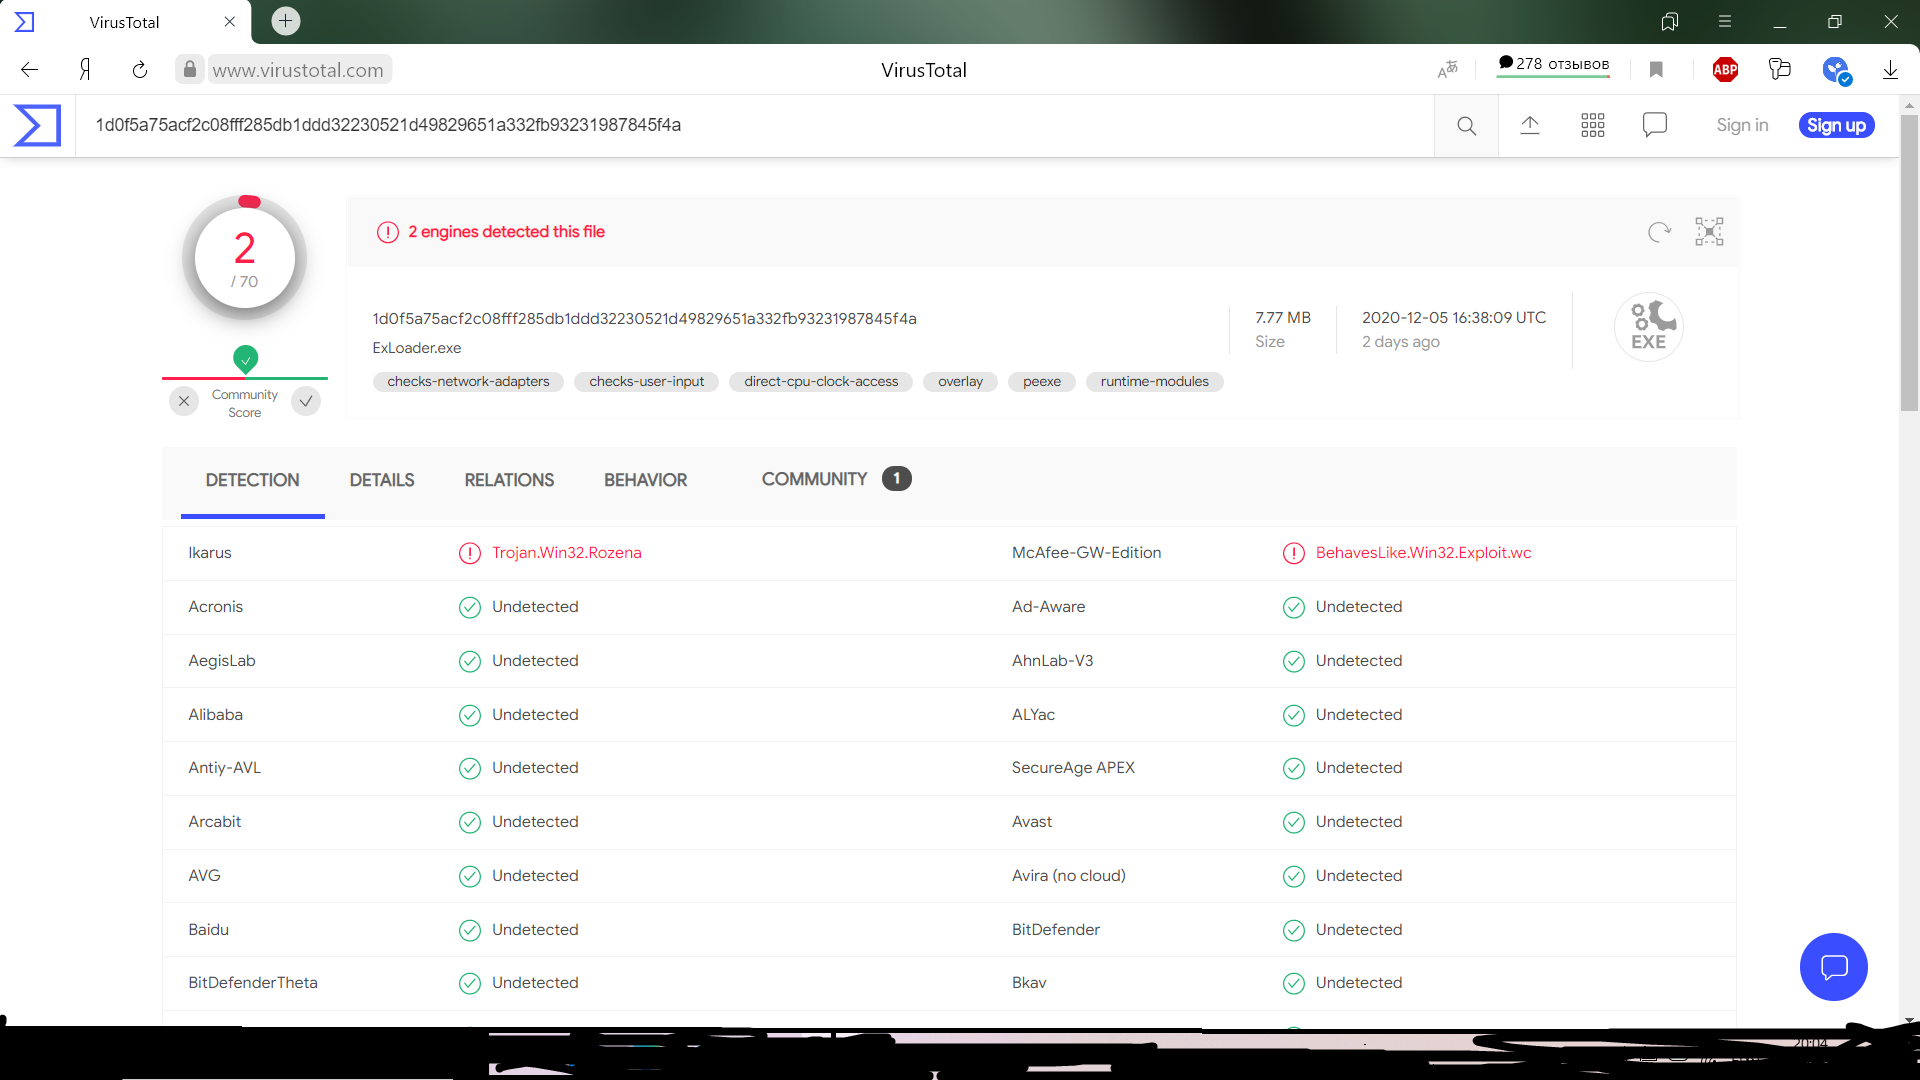Image resolution: width=1920 pixels, height=1080 pixels.
Task: Open the bookmarks collections icon in title bar
Action: 1670,21
